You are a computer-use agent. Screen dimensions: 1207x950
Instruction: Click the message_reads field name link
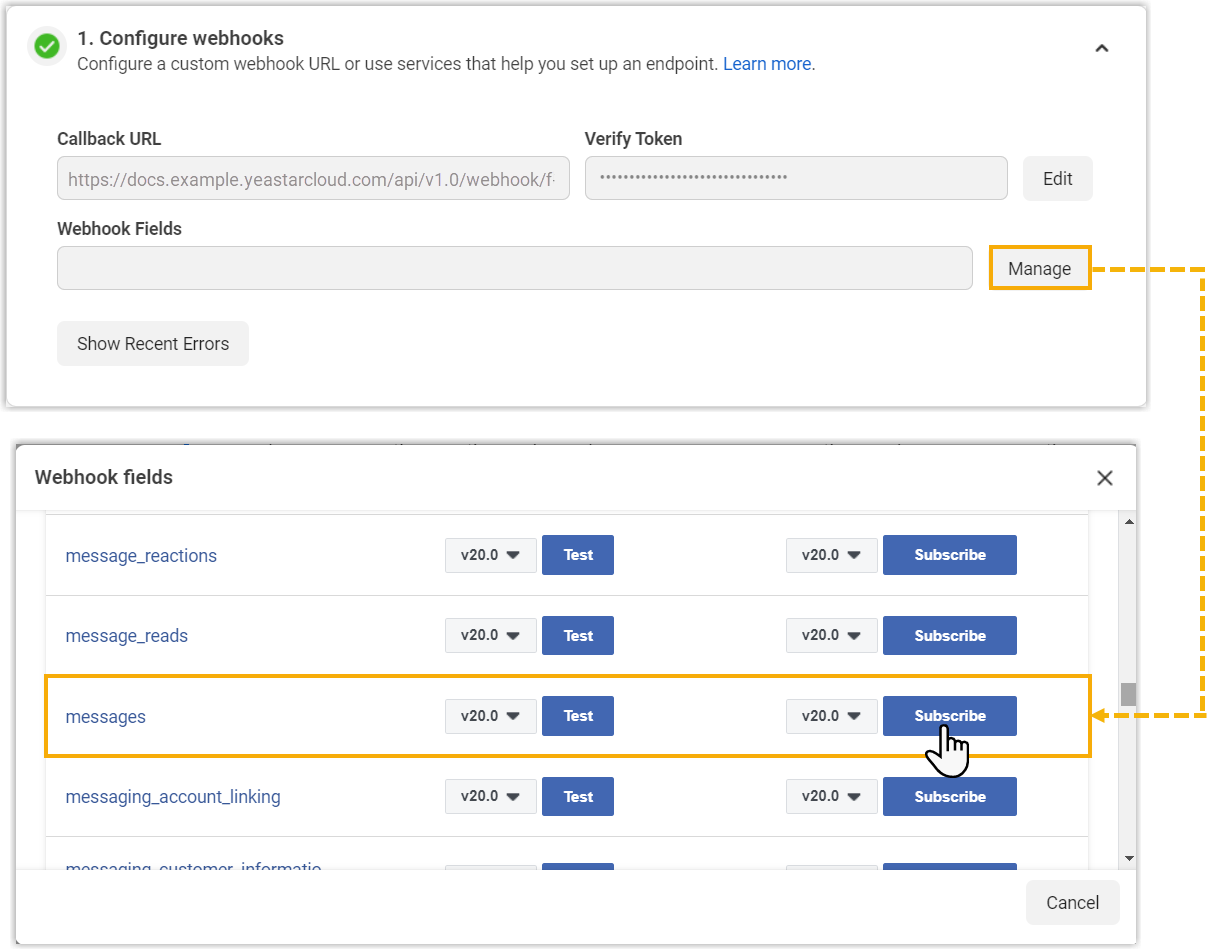pyautogui.click(x=126, y=636)
